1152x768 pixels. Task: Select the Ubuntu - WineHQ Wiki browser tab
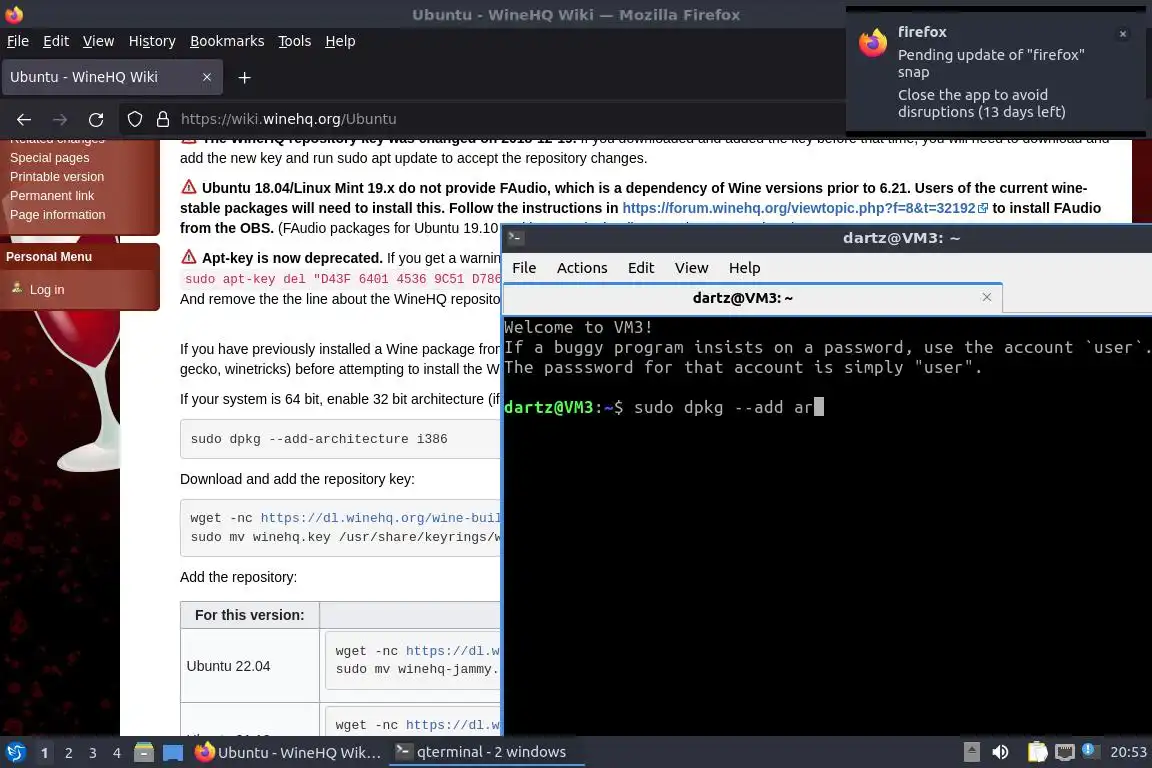coord(112,77)
